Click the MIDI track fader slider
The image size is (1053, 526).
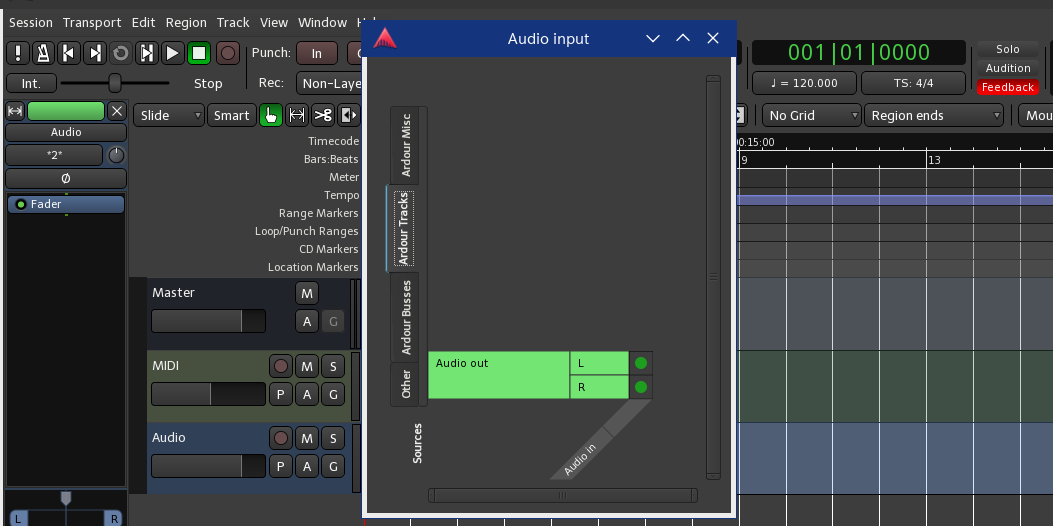pyautogui.click(x=208, y=394)
